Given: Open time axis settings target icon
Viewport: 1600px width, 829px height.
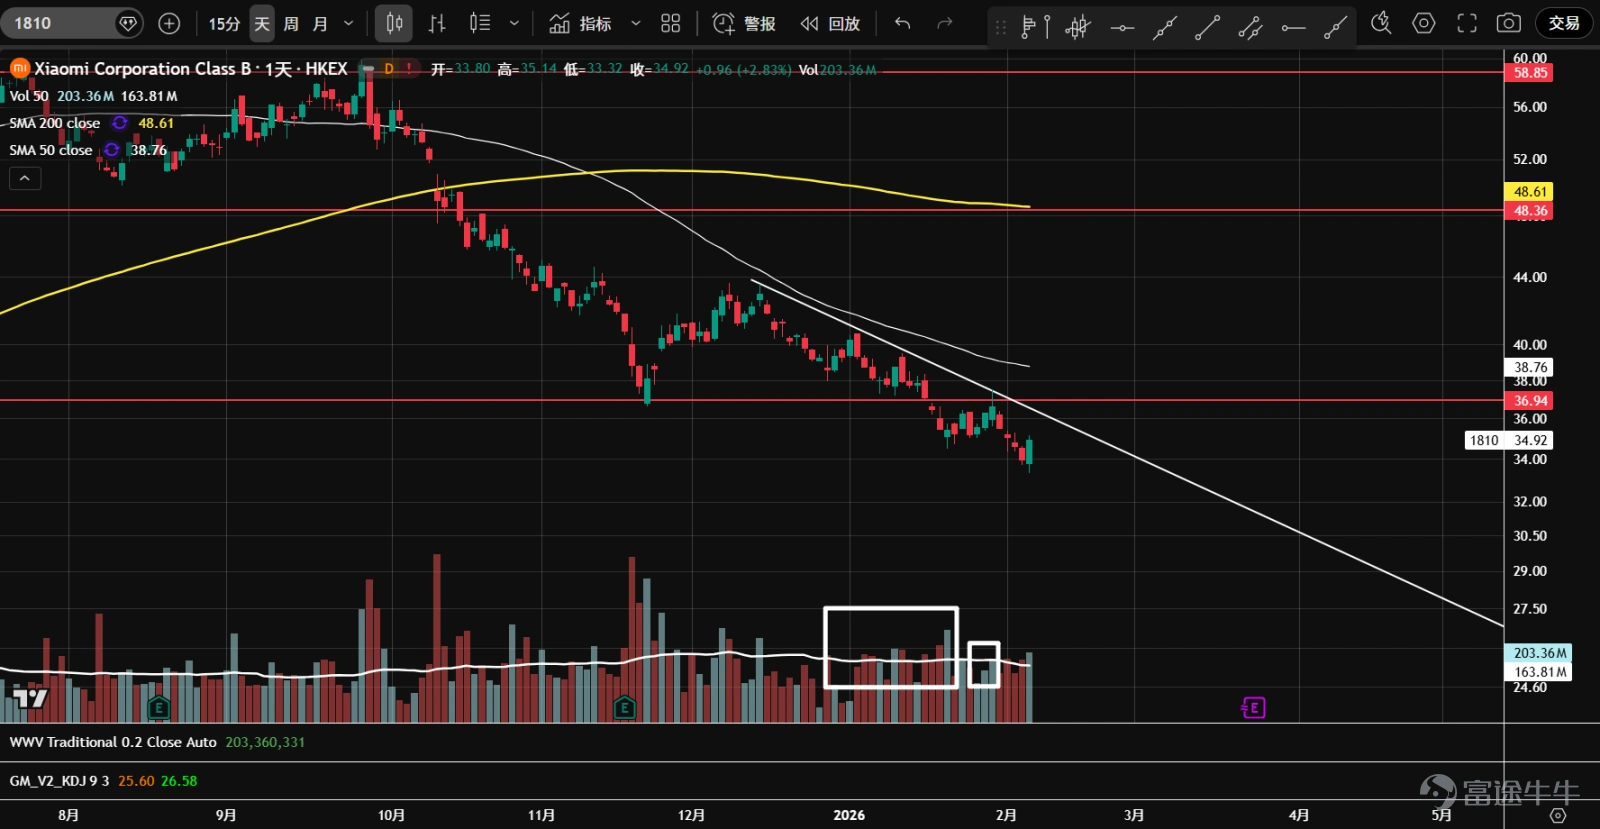Looking at the screenshot, I should click(1557, 815).
